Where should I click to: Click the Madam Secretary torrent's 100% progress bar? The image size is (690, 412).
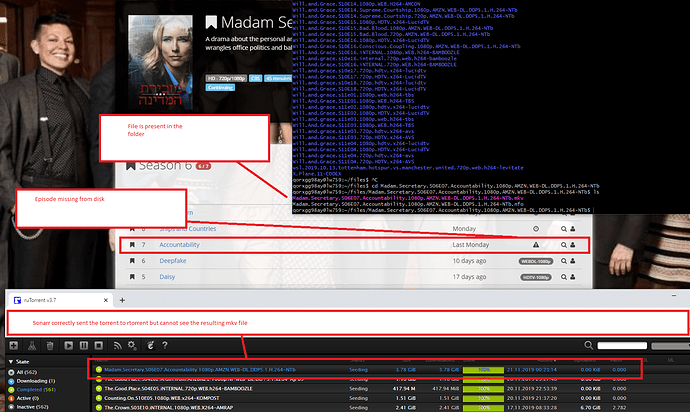[x=483, y=370]
